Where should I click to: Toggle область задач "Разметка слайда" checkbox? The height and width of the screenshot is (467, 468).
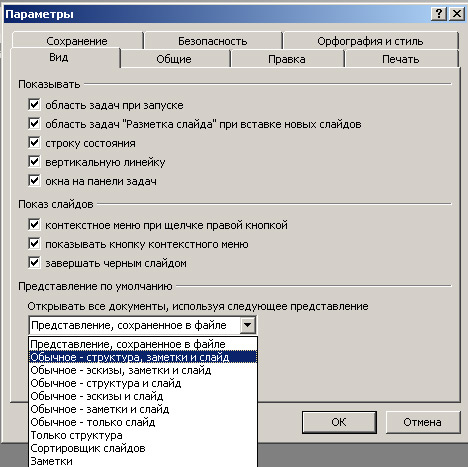pos(34,124)
